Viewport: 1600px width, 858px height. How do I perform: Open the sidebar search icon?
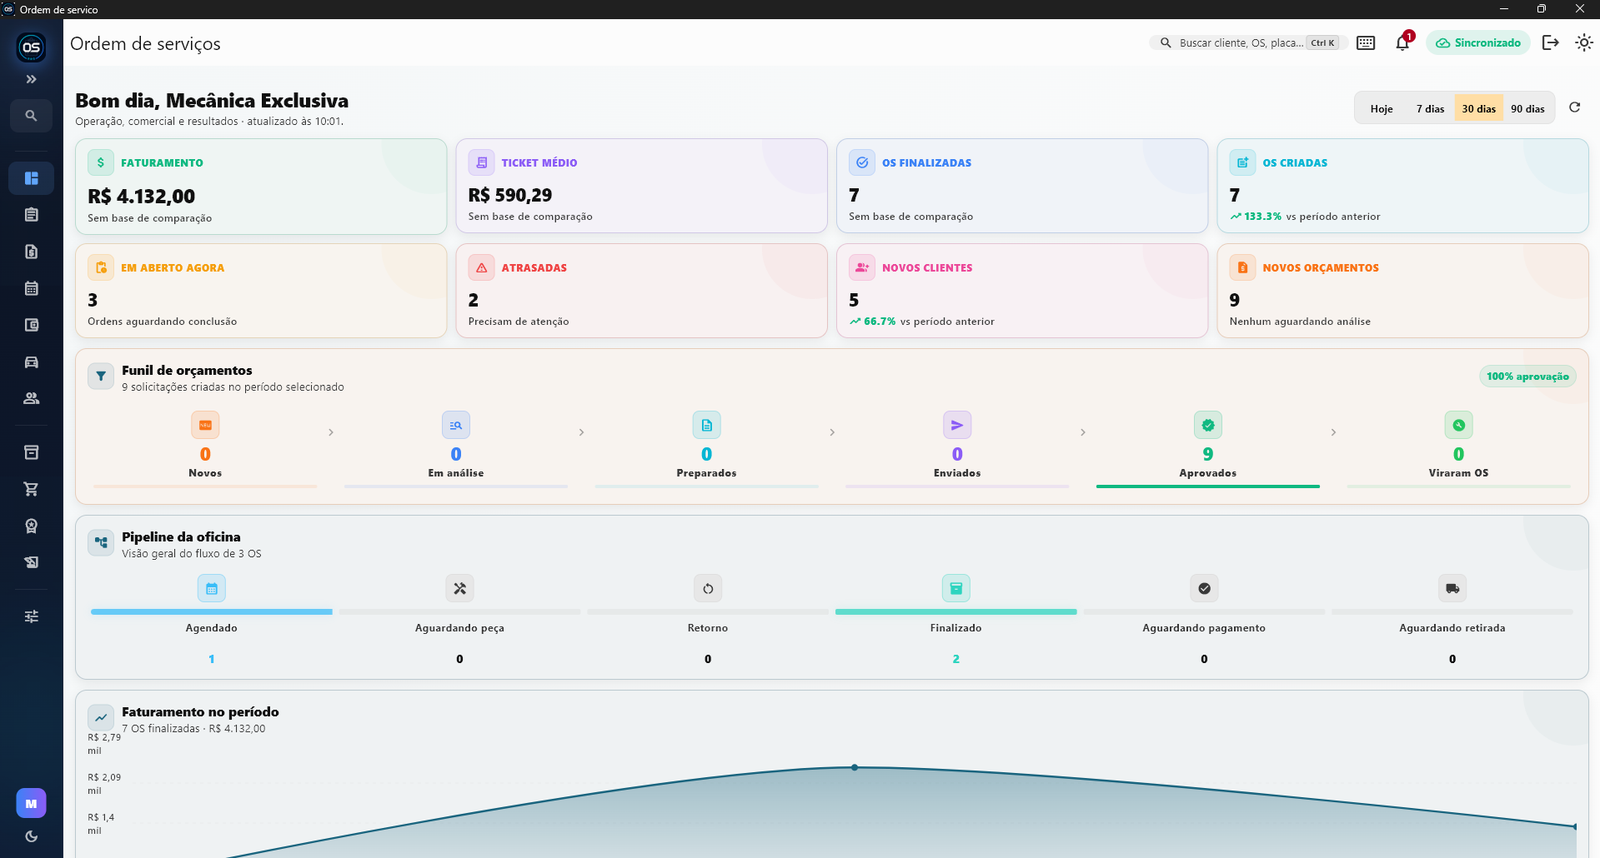pyautogui.click(x=31, y=116)
